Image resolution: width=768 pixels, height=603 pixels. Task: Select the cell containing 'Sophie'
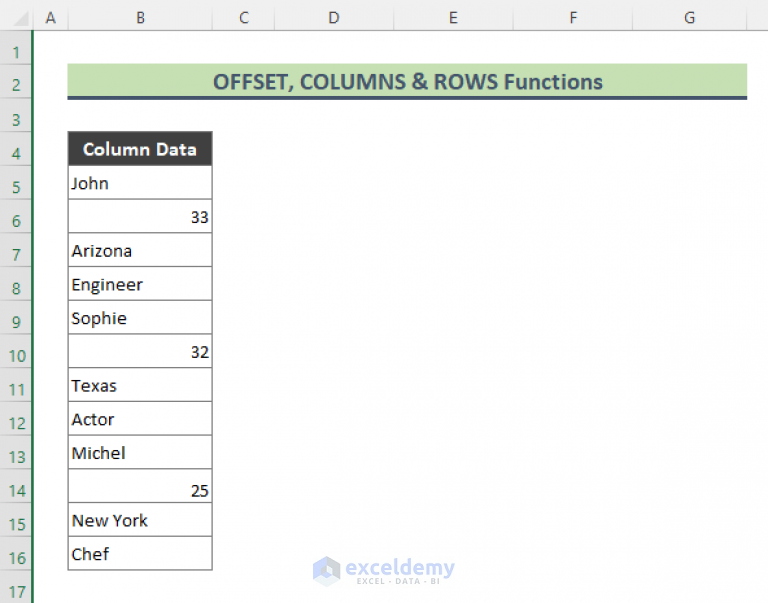(140, 317)
